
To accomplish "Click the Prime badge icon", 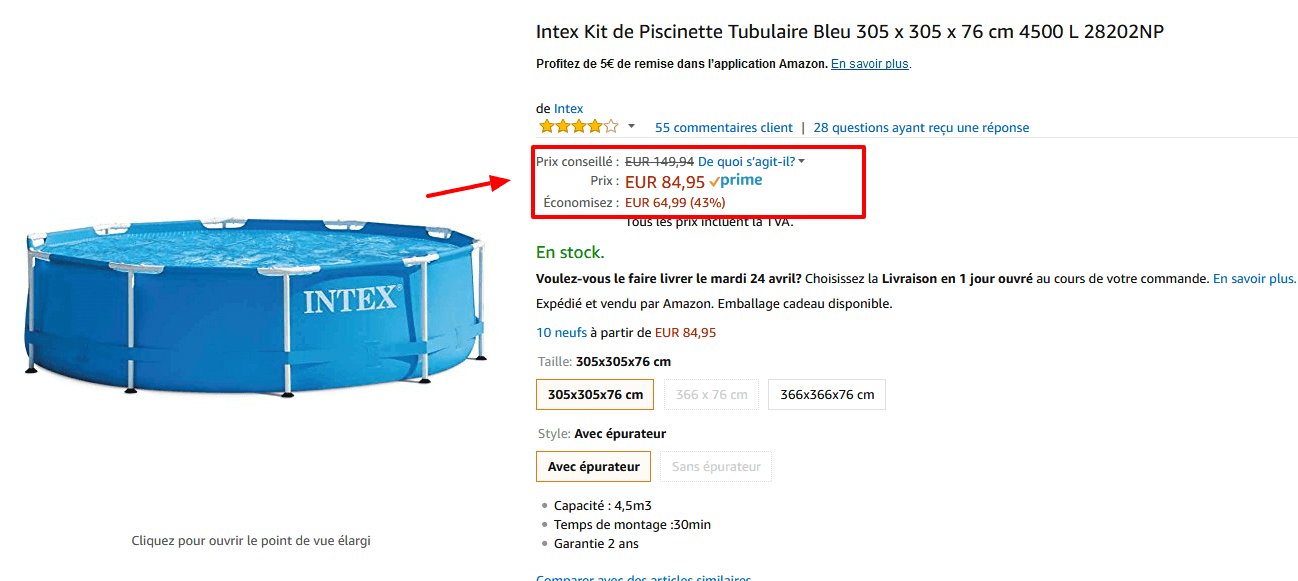I will (736, 180).
